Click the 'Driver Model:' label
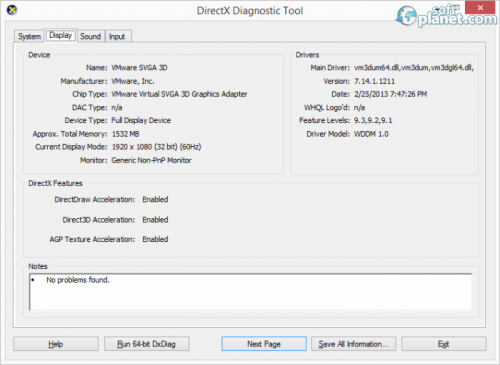Image resolution: width=500 pixels, height=365 pixels. click(328, 134)
